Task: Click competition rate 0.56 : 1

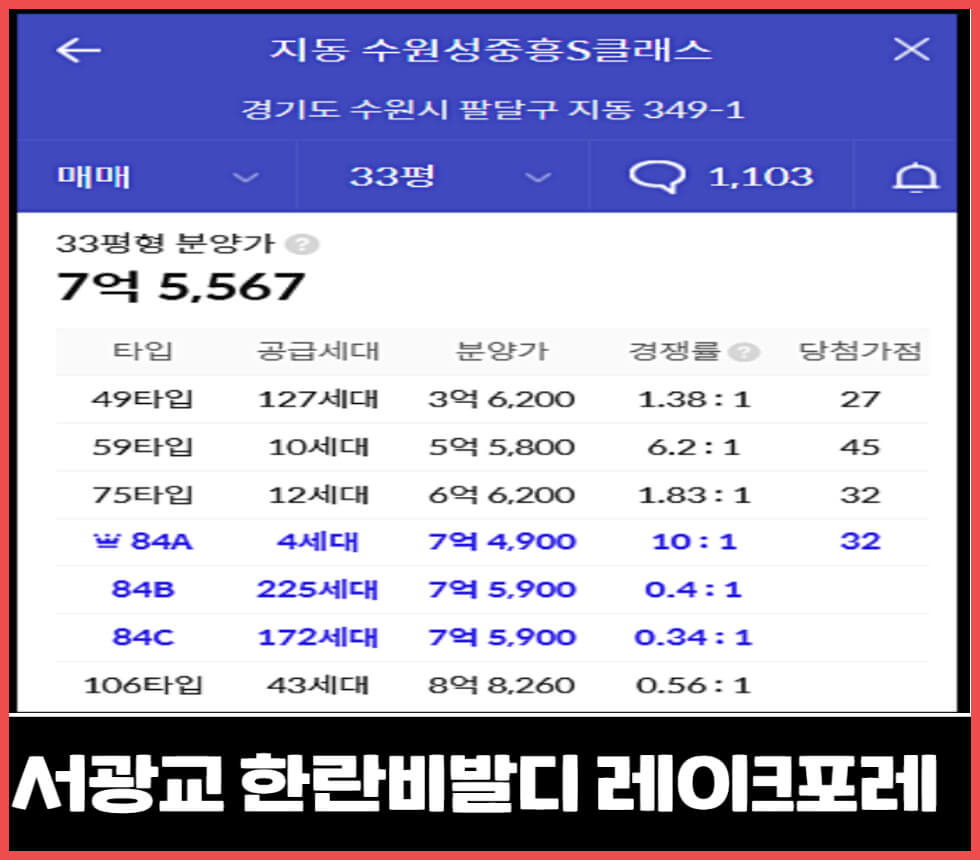Action: [694, 686]
